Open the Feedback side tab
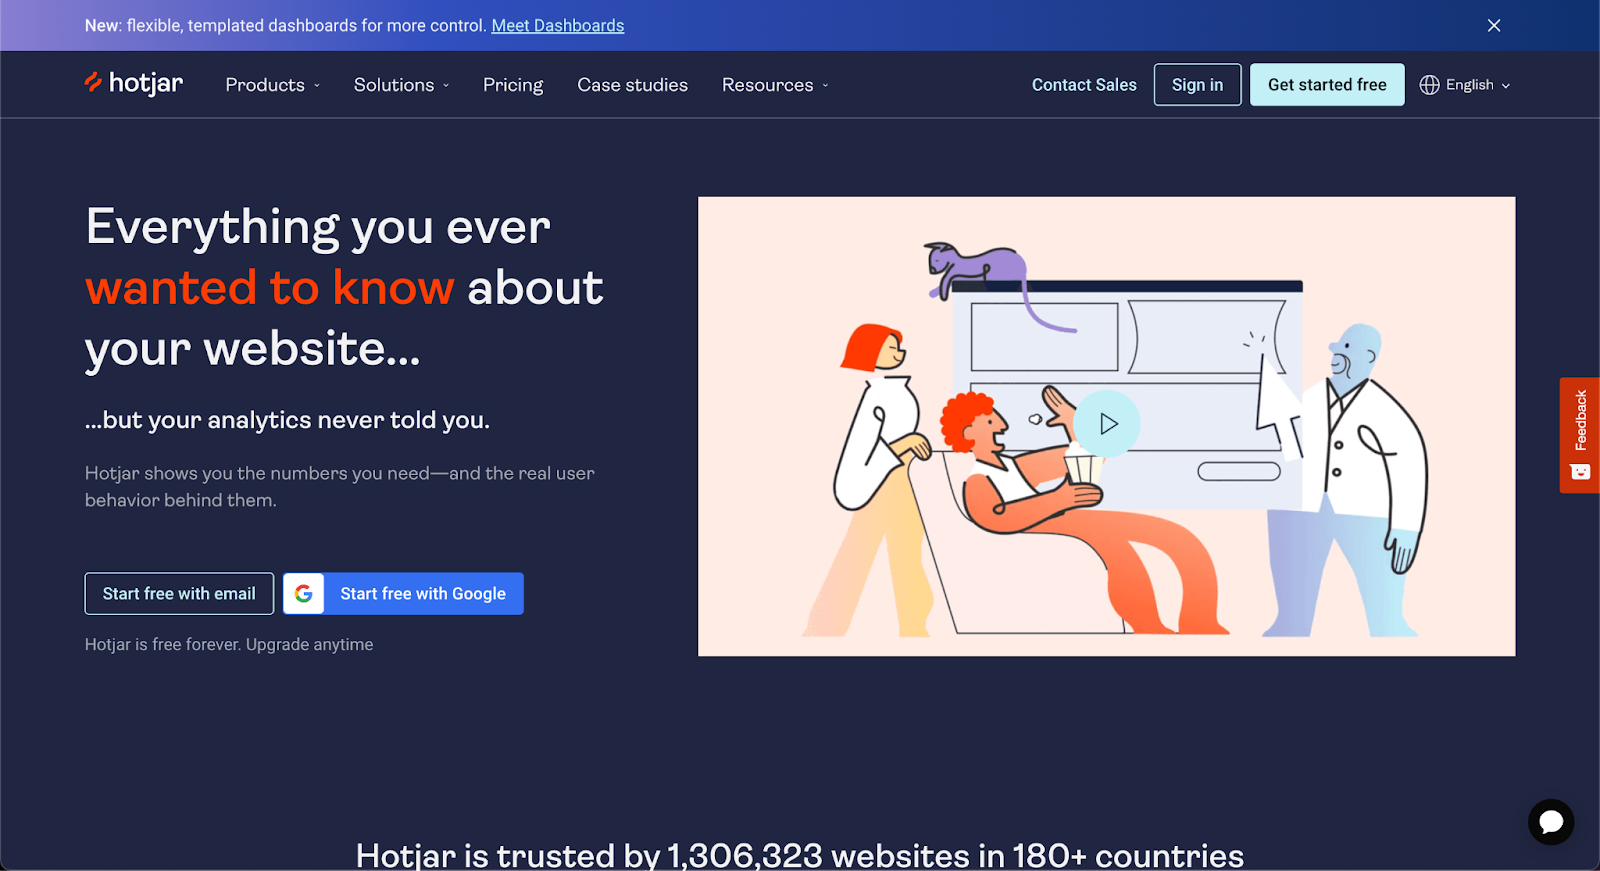 [1580, 435]
